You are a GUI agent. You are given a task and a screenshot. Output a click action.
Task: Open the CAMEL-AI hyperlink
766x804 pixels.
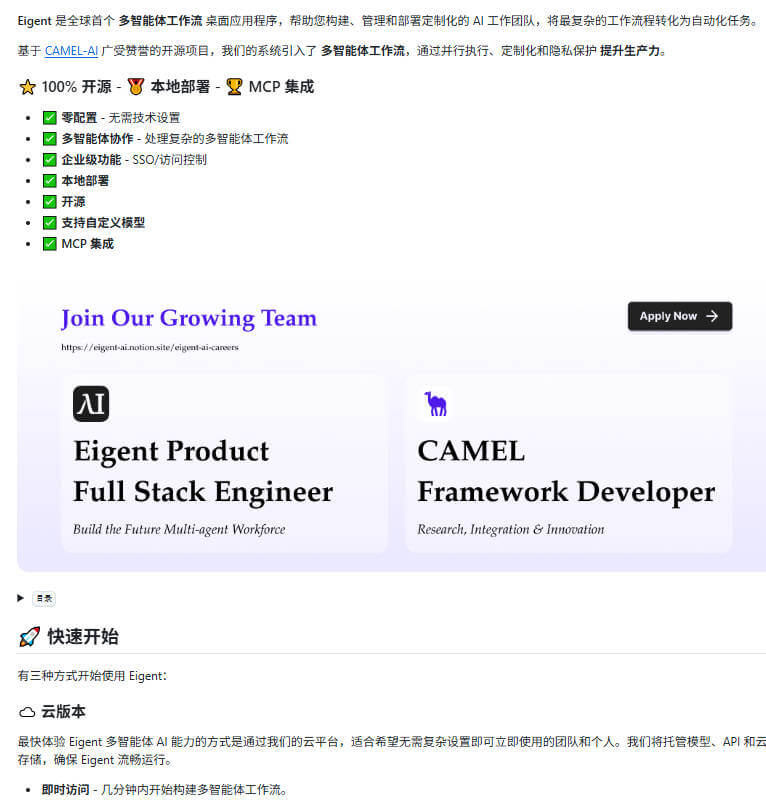pos(71,51)
